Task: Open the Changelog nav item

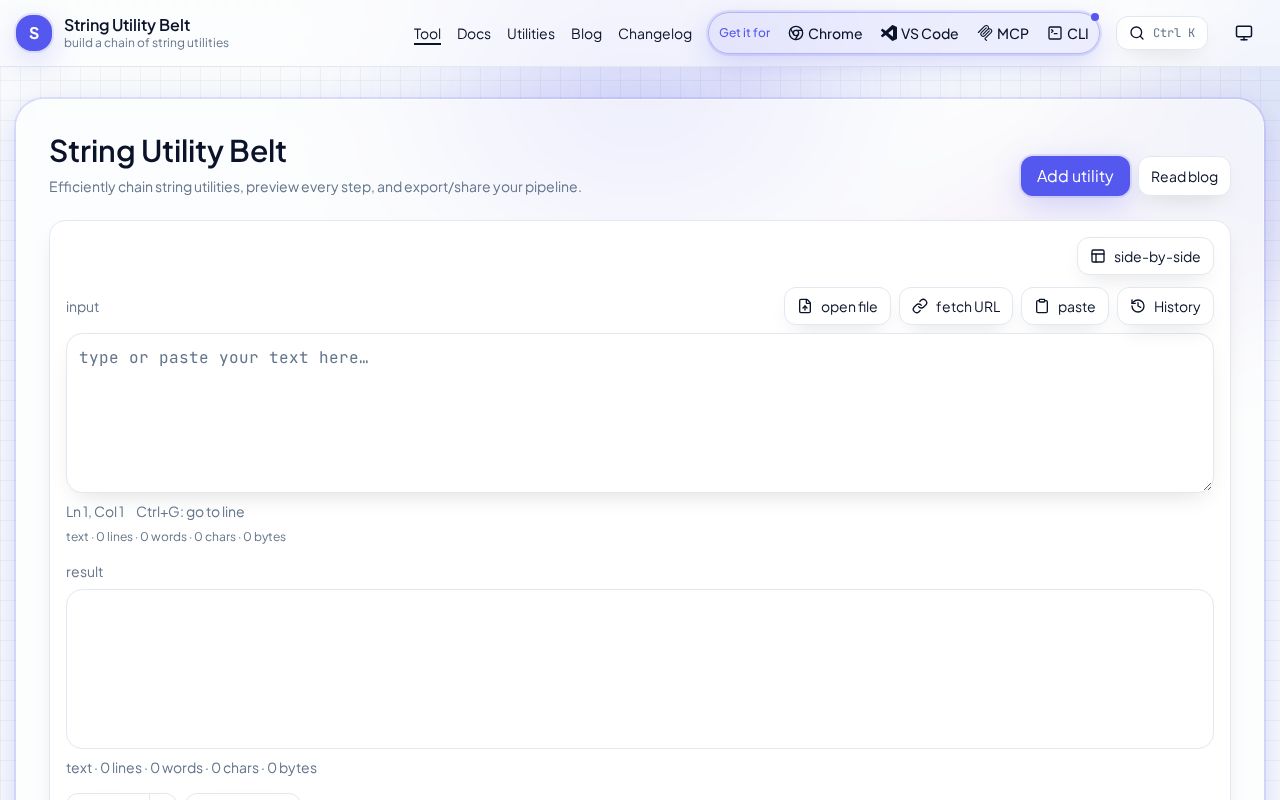Action: coord(655,33)
